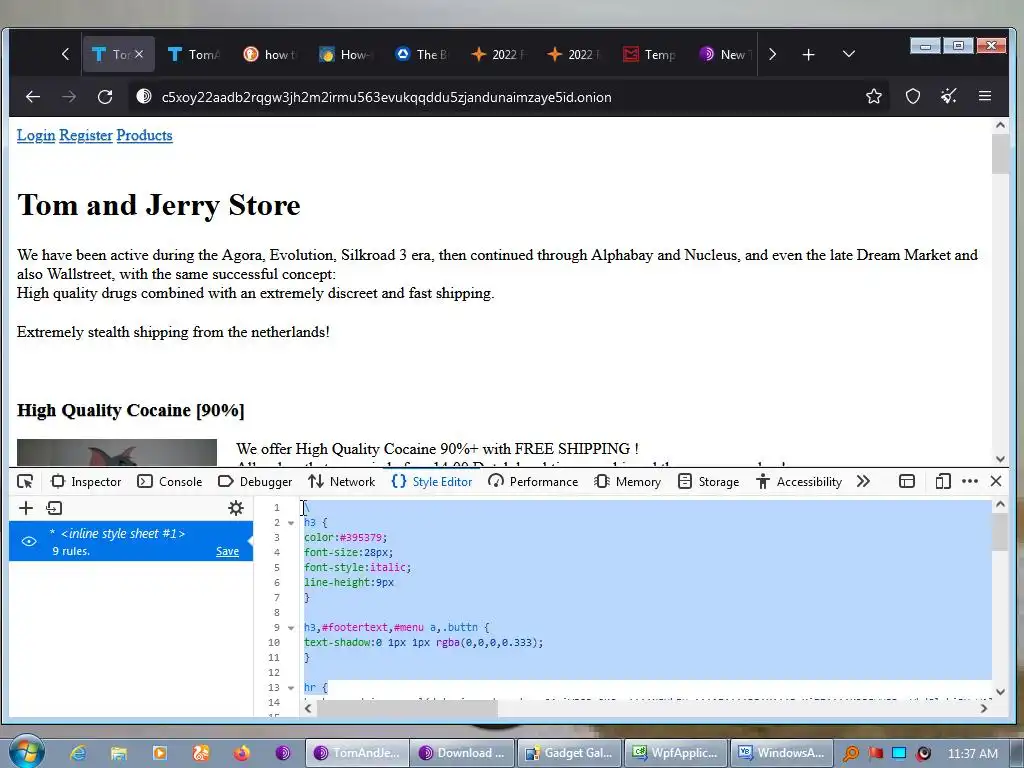This screenshot has height=768, width=1024.
Task: Go forward one page
Action: (x=69, y=97)
